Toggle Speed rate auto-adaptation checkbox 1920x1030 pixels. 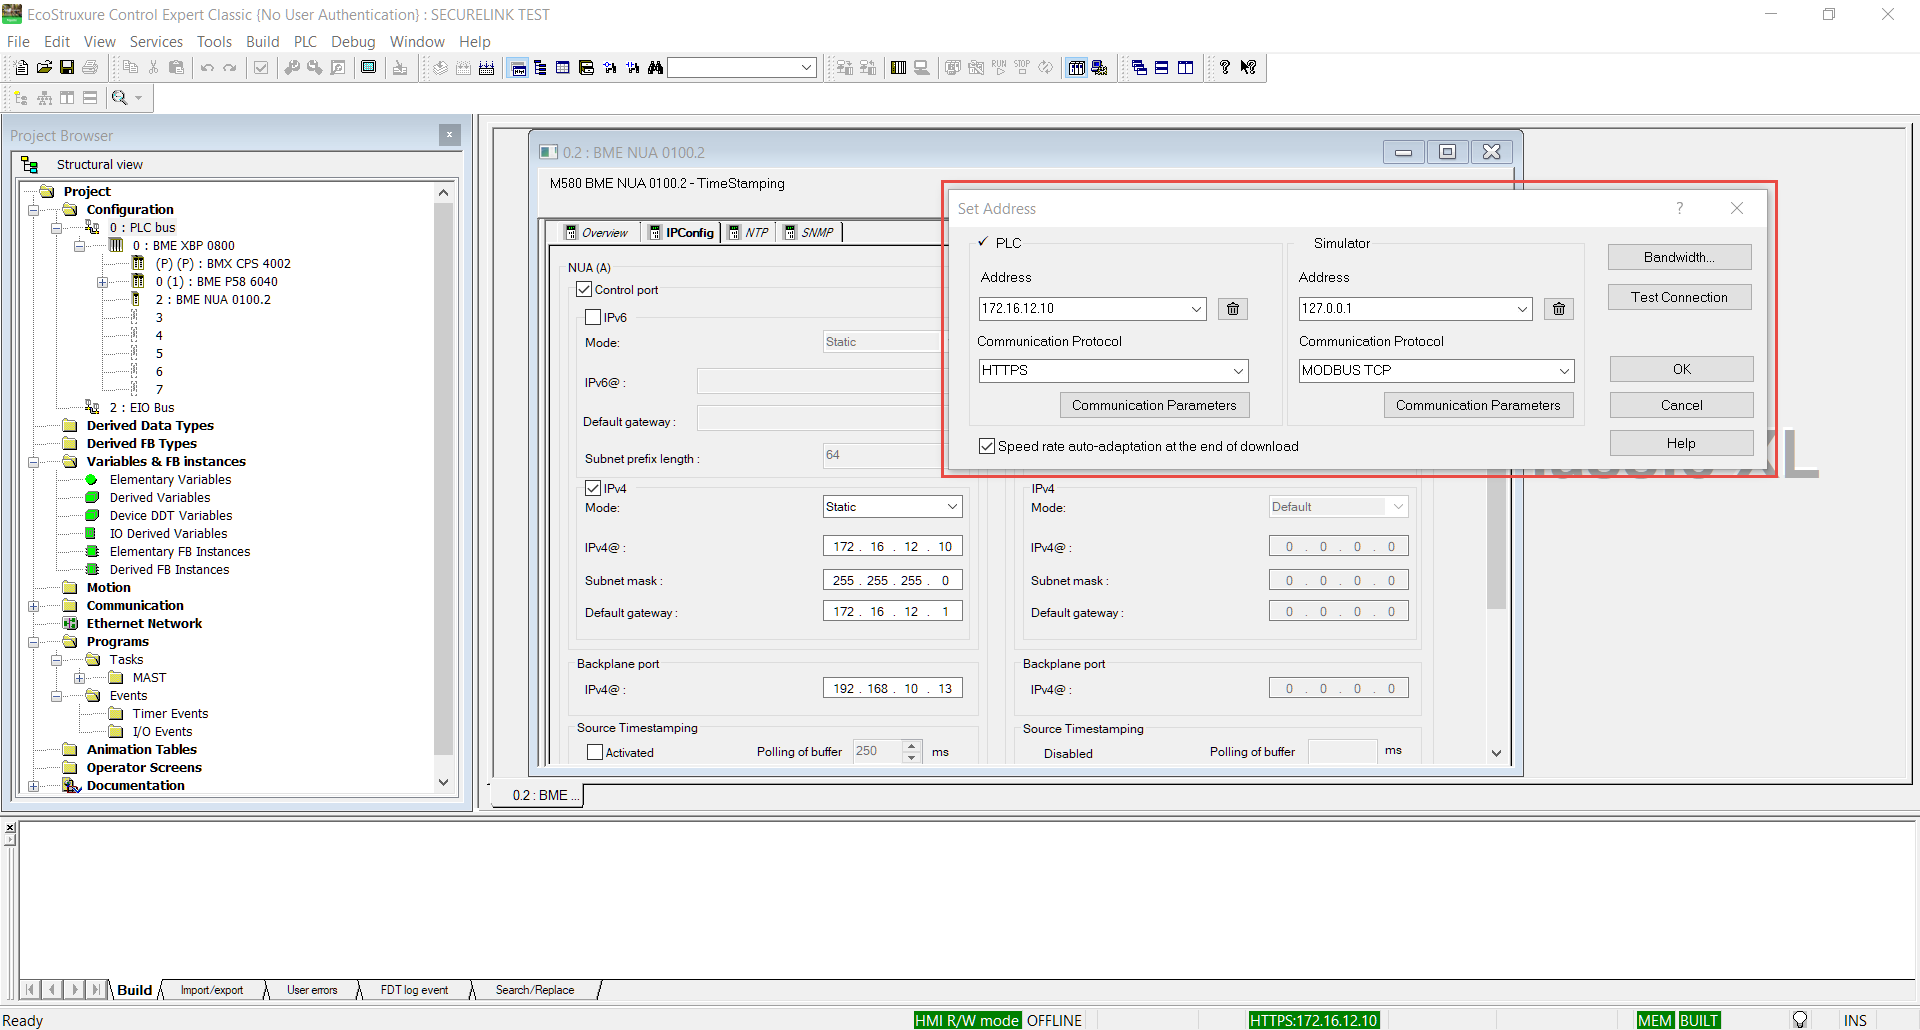[987, 447]
